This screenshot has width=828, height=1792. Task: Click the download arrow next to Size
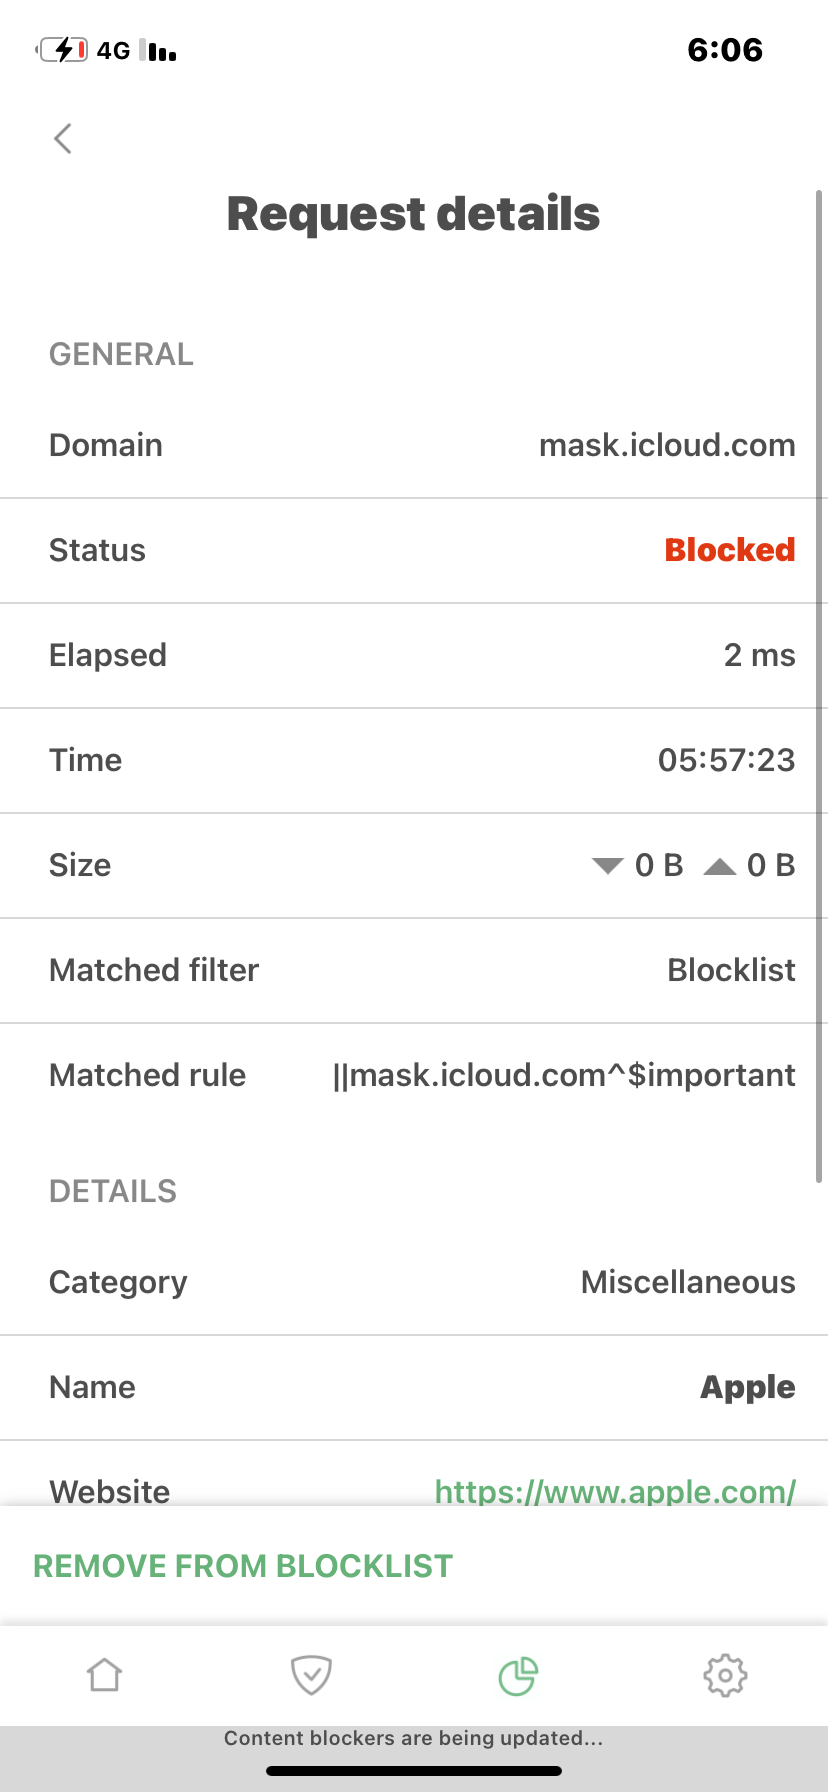click(608, 866)
